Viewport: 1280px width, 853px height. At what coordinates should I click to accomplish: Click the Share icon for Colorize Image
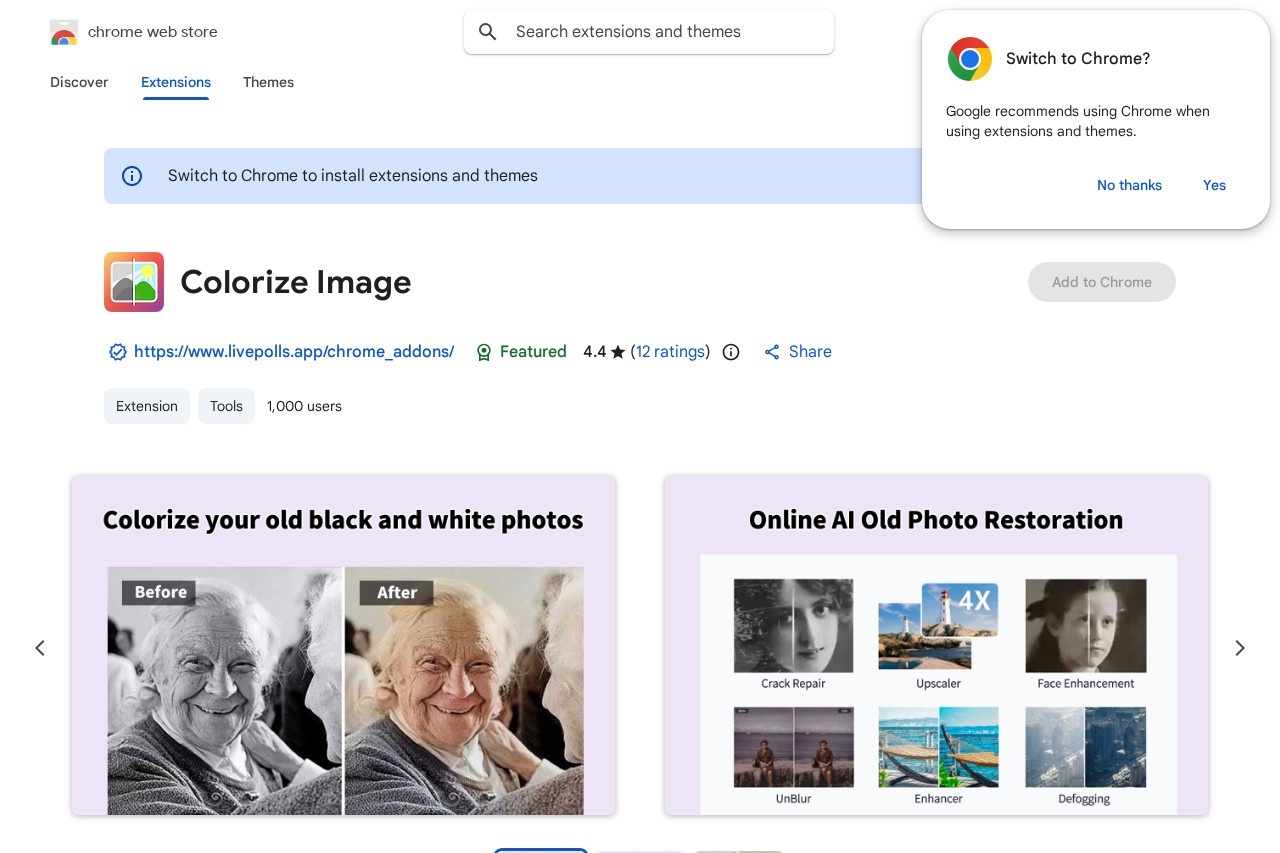772,352
